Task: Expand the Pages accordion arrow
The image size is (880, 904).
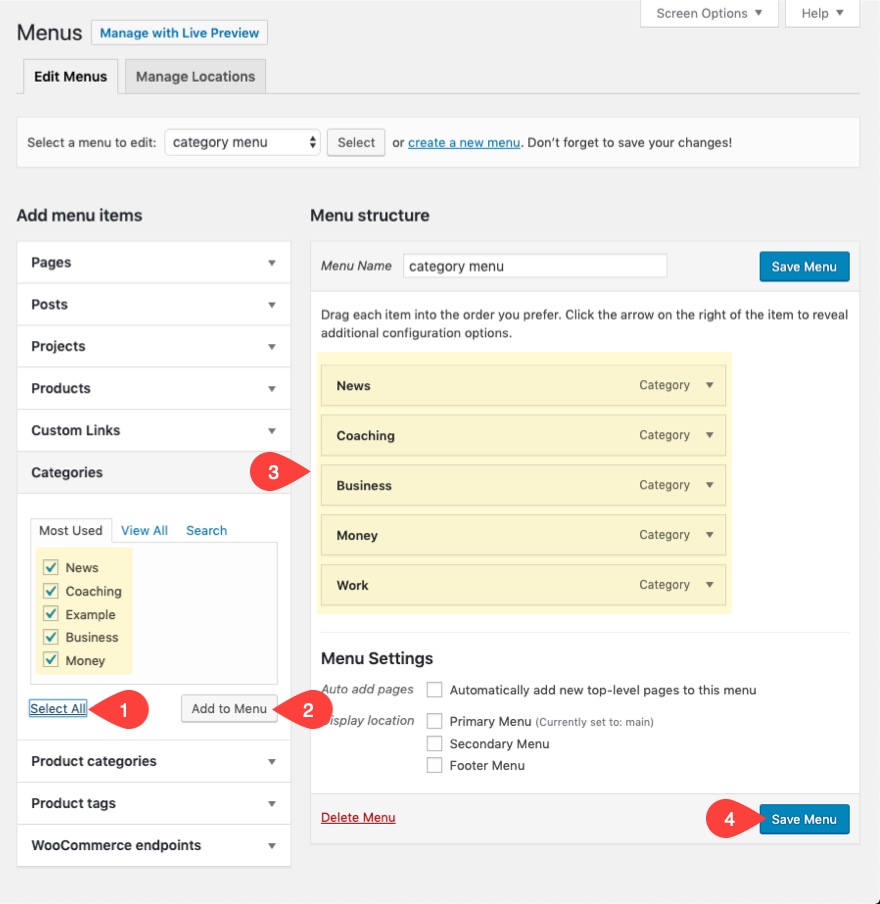Action: tap(271, 263)
